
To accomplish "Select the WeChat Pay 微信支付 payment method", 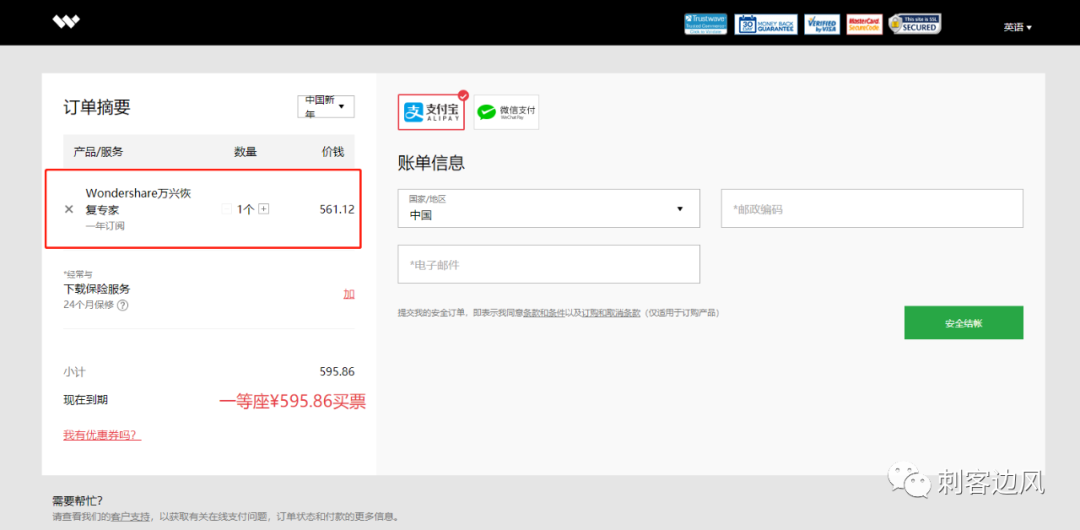I will tap(506, 112).
